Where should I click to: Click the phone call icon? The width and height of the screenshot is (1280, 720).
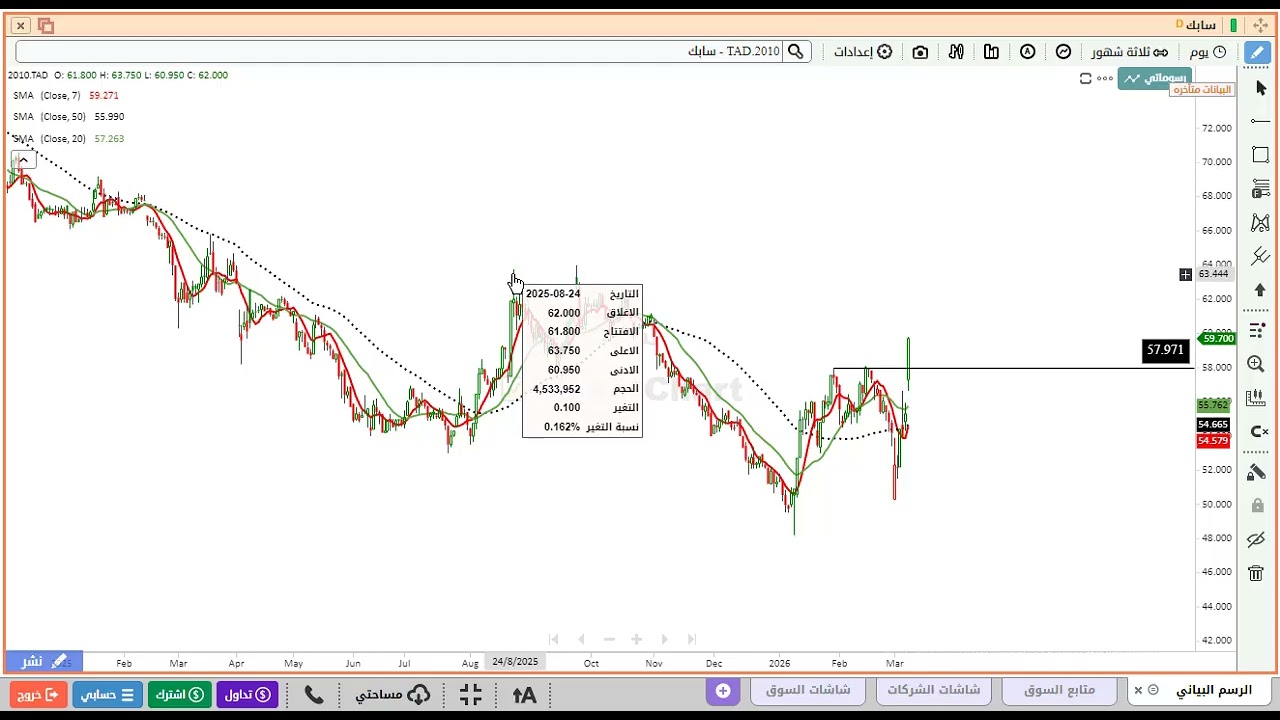pos(313,694)
